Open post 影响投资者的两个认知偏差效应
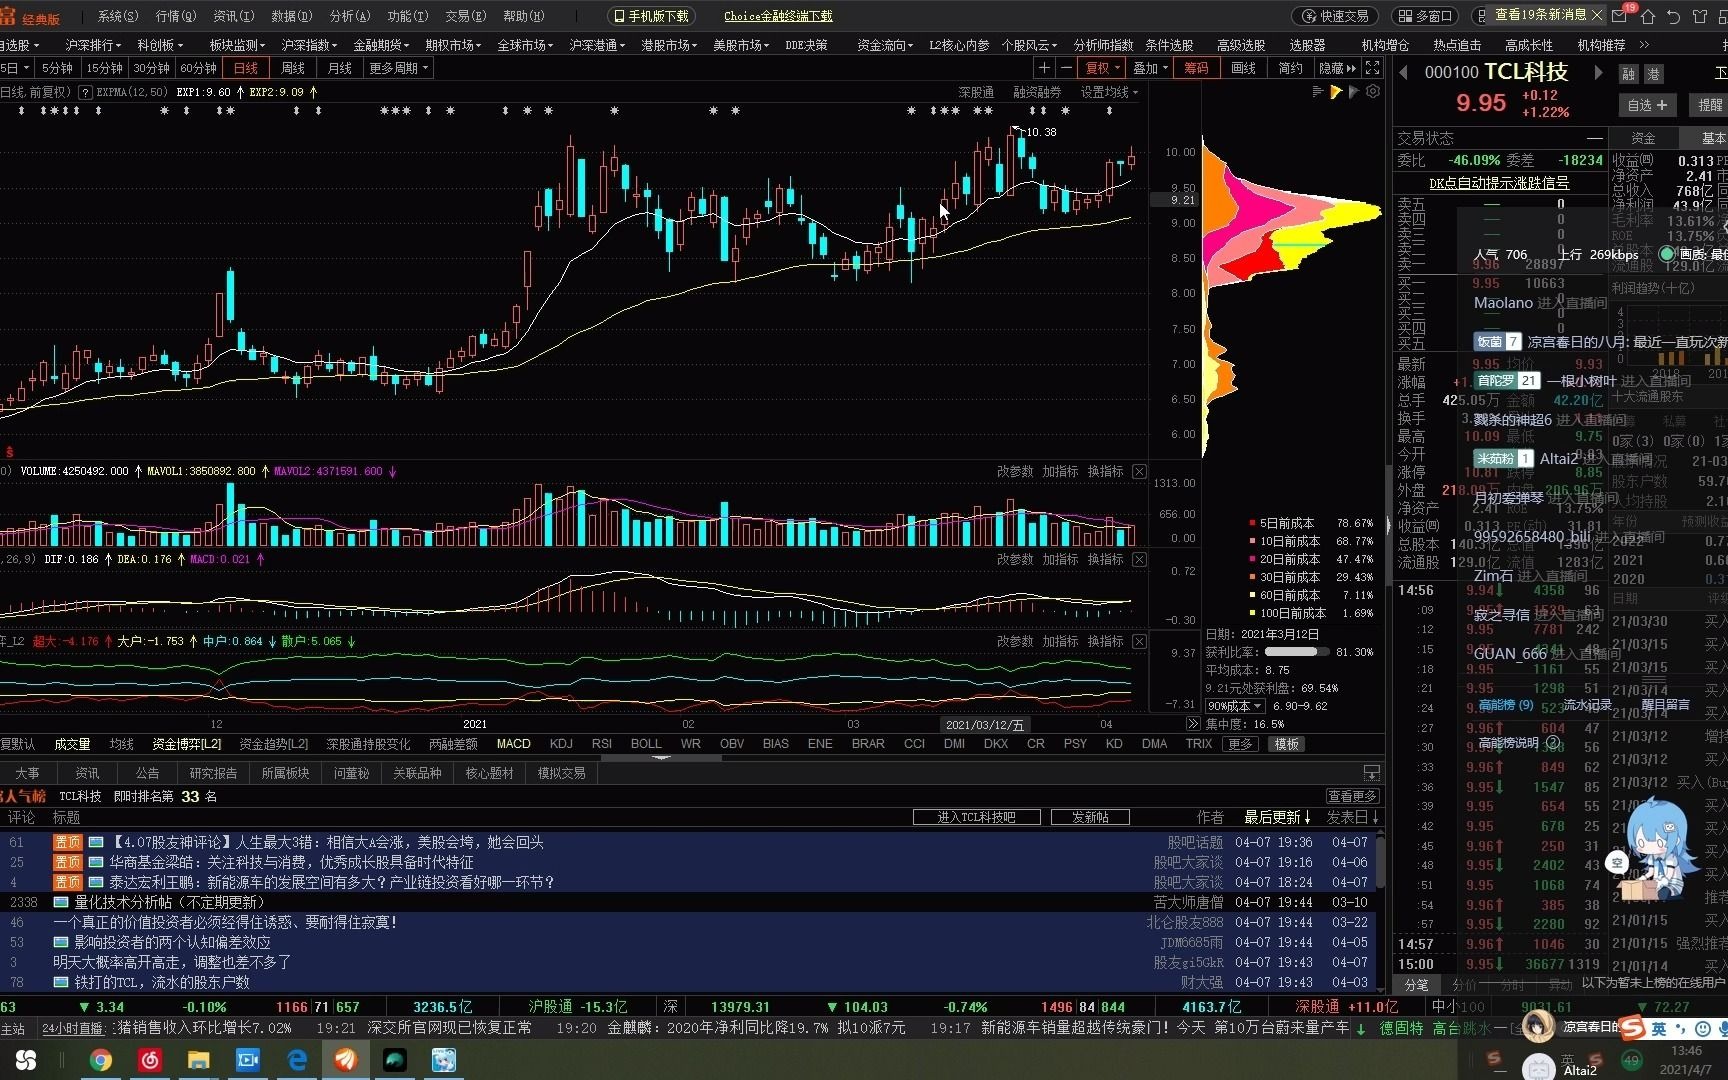This screenshot has width=1728, height=1080. point(172,942)
